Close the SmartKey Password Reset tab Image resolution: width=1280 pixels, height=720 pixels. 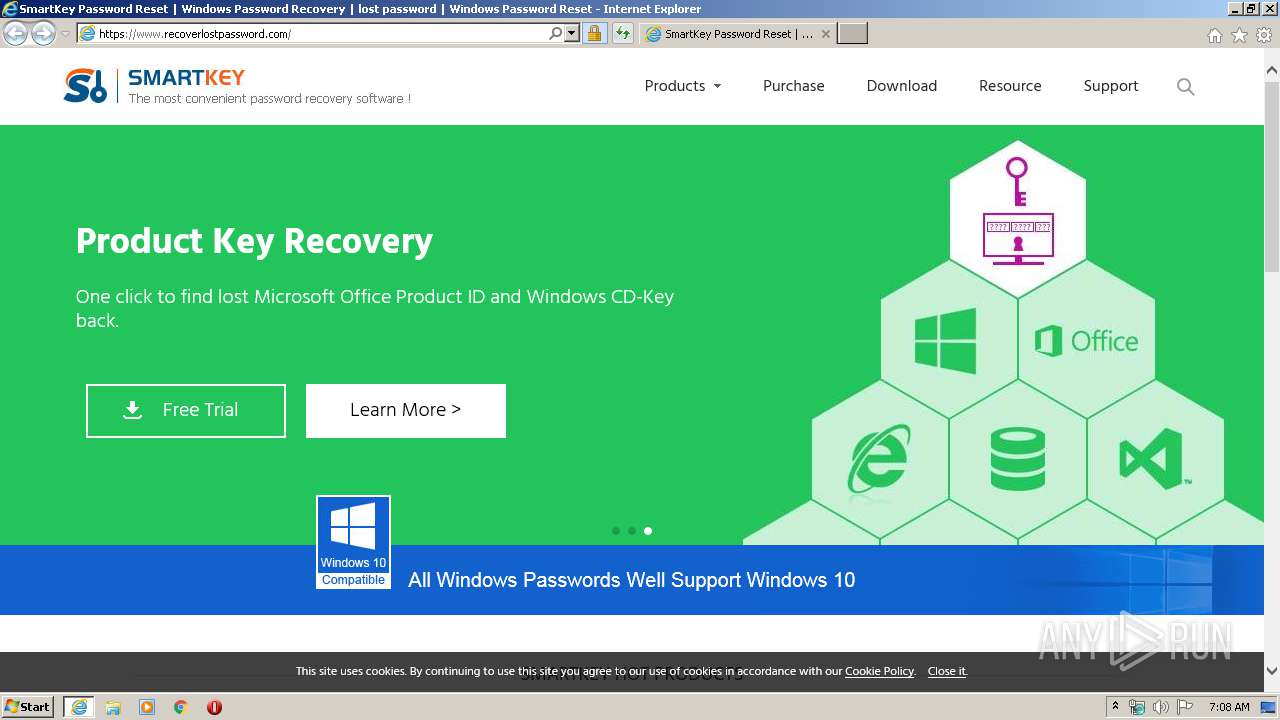[x=826, y=34]
